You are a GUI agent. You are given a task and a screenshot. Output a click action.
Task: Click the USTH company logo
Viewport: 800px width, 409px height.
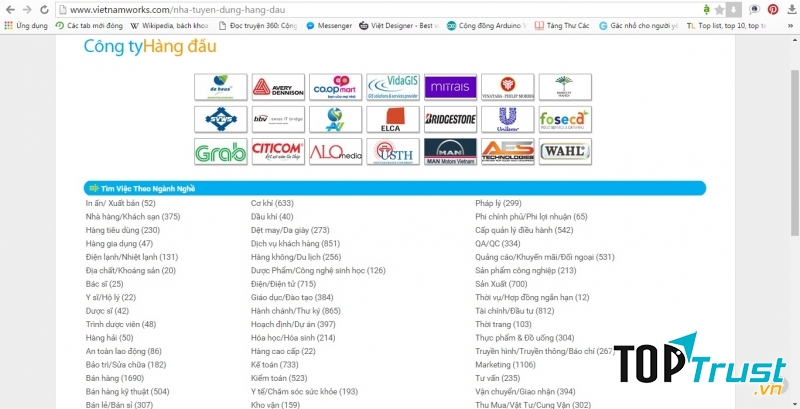point(393,151)
